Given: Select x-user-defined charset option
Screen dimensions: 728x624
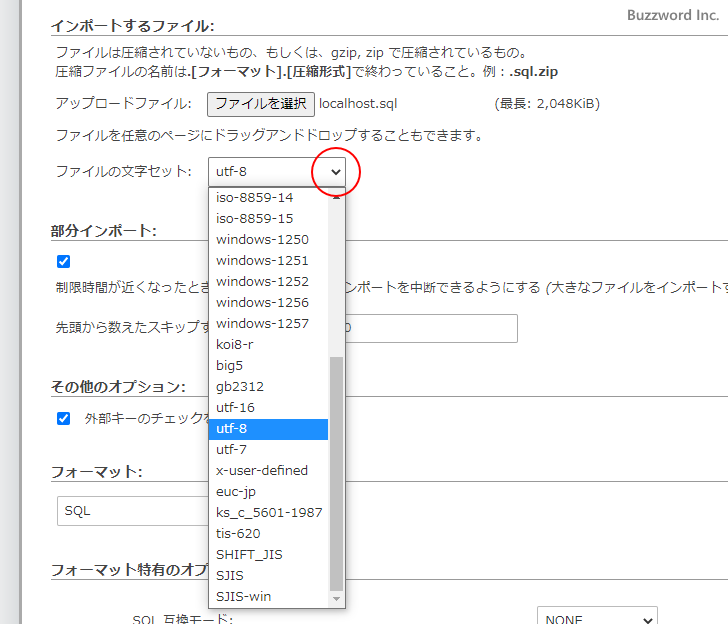Looking at the screenshot, I should click(268, 471).
